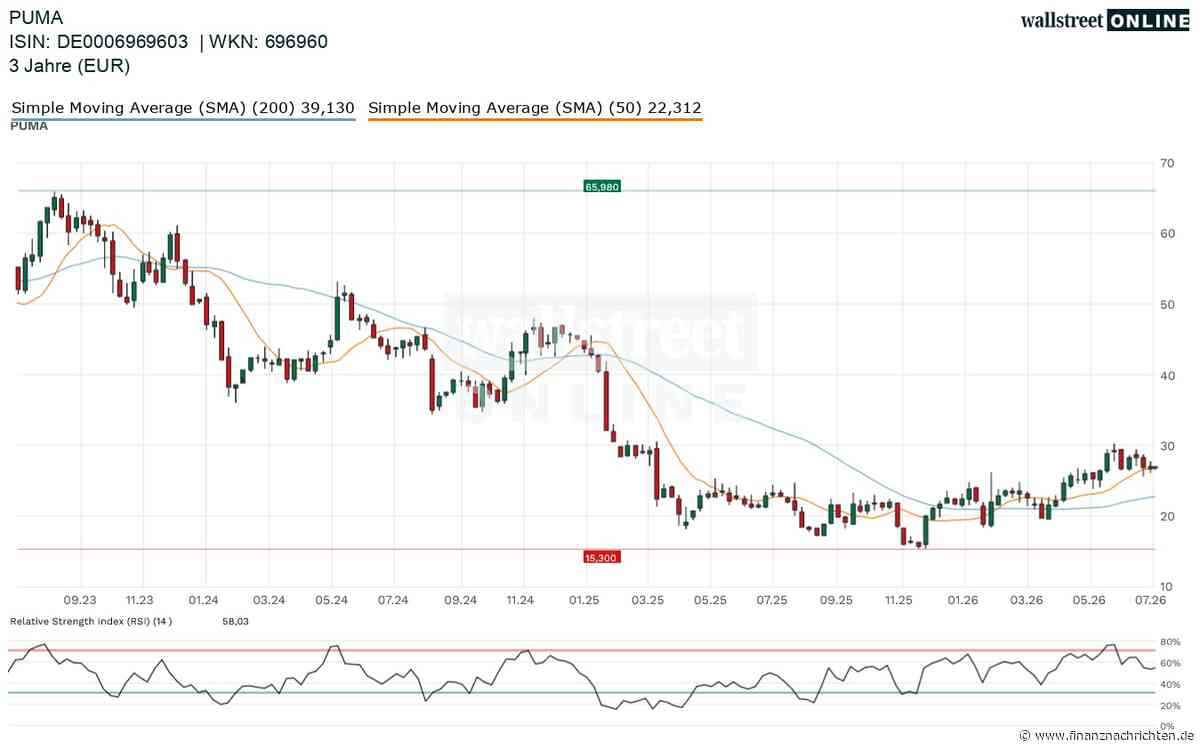Screen dimensions: 1200x750
Task: Click the red 15,300 low price marker
Action: (x=601, y=555)
